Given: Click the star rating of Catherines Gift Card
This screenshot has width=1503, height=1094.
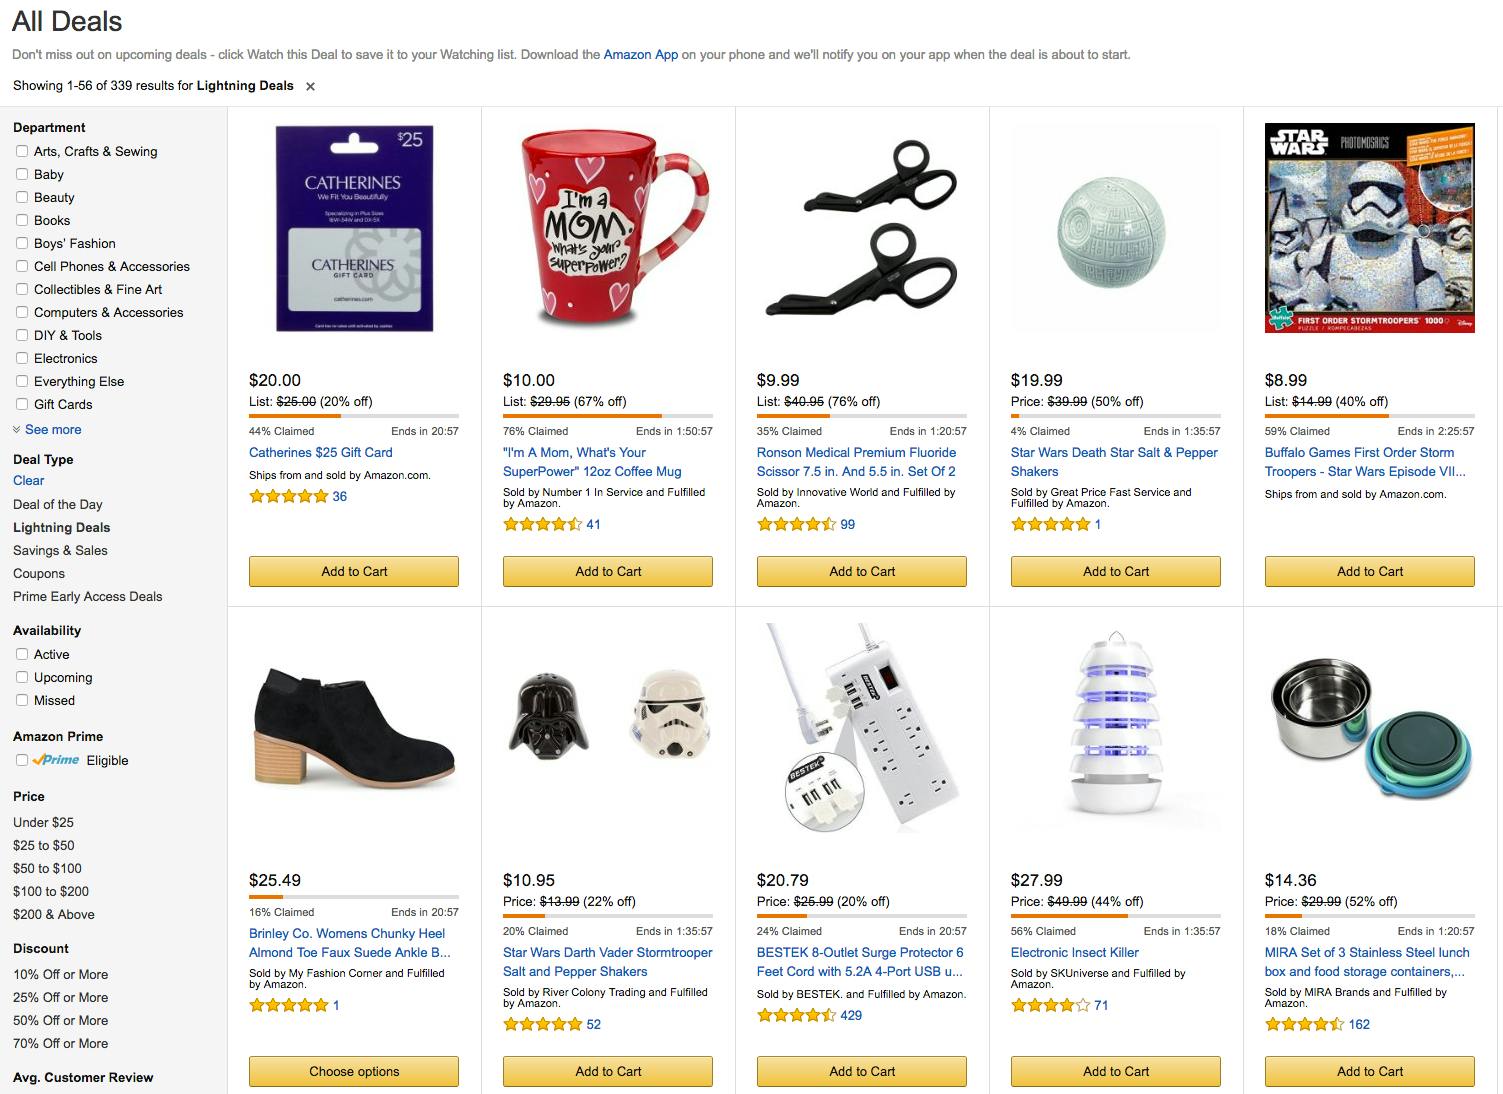Looking at the screenshot, I should [x=288, y=496].
